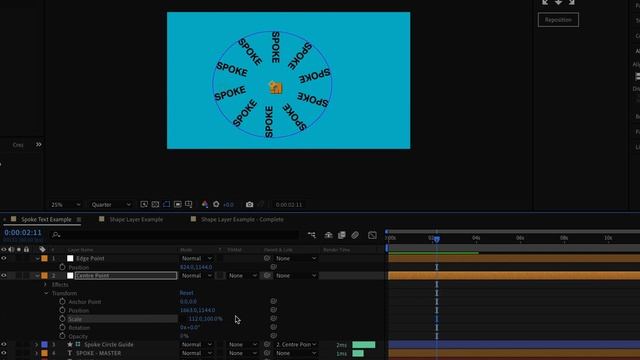Screen dimensions: 640x360
Task: Expand the Effects group
Action: point(45,284)
